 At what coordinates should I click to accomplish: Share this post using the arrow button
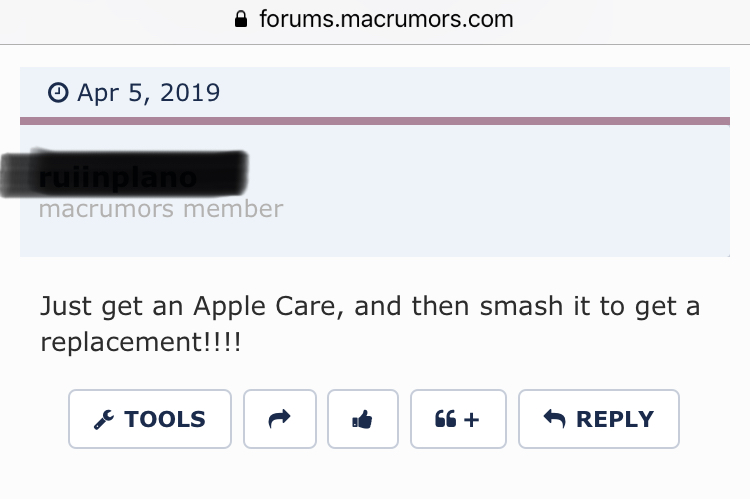pyautogui.click(x=280, y=419)
